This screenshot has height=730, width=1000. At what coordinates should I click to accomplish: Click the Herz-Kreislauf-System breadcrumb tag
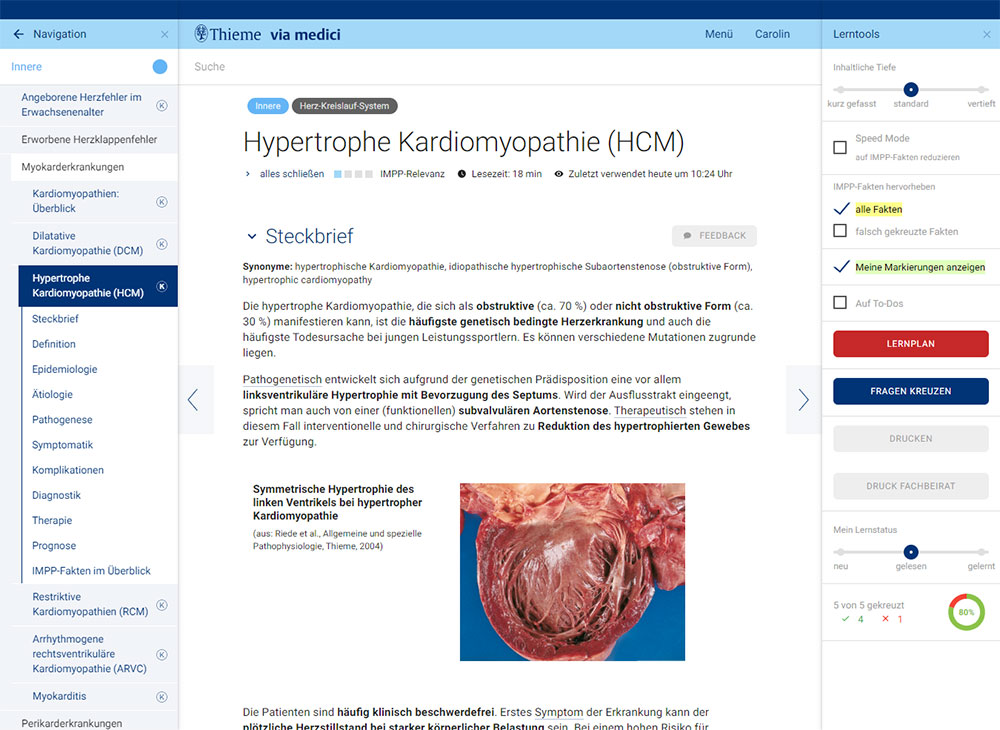click(344, 106)
